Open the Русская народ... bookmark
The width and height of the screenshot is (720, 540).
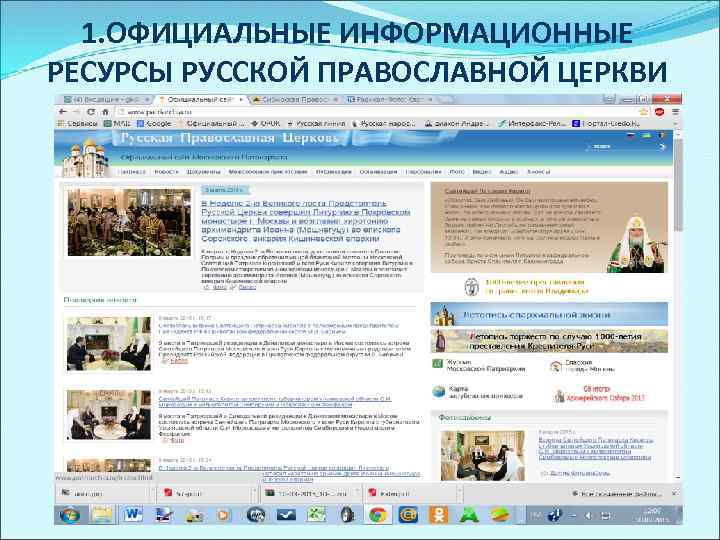coord(384,124)
